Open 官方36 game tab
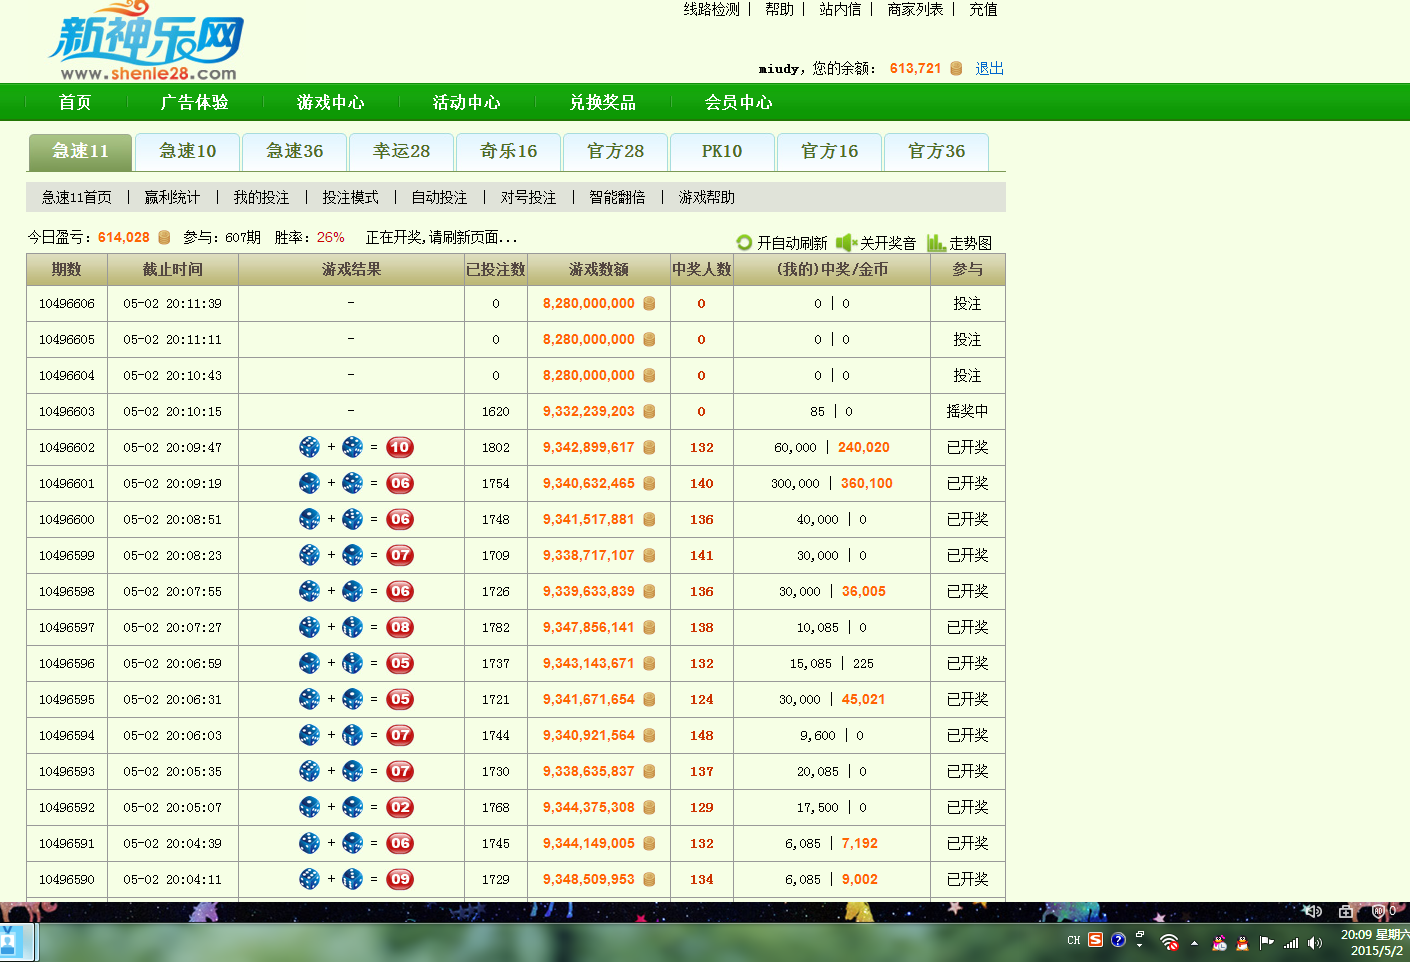1410x962 pixels. pyautogui.click(x=937, y=152)
